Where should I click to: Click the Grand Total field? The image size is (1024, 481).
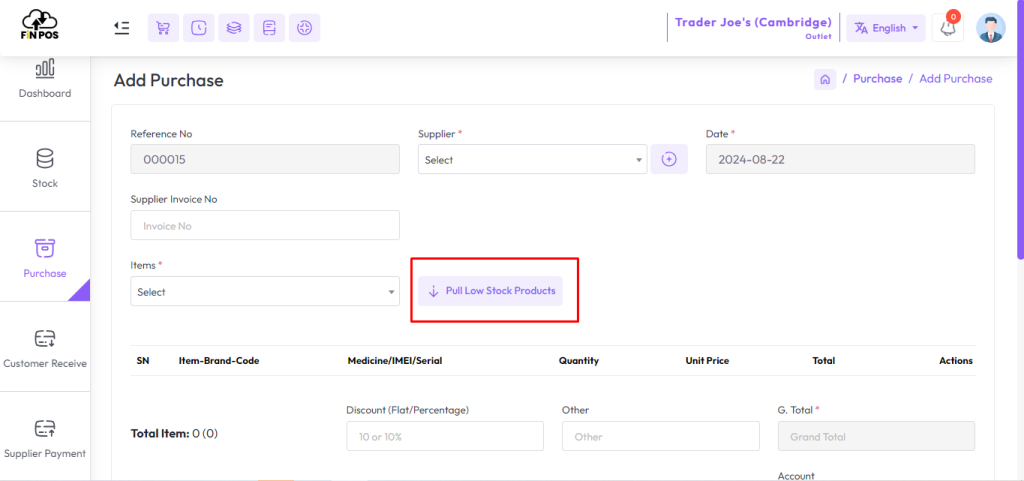[x=876, y=436]
